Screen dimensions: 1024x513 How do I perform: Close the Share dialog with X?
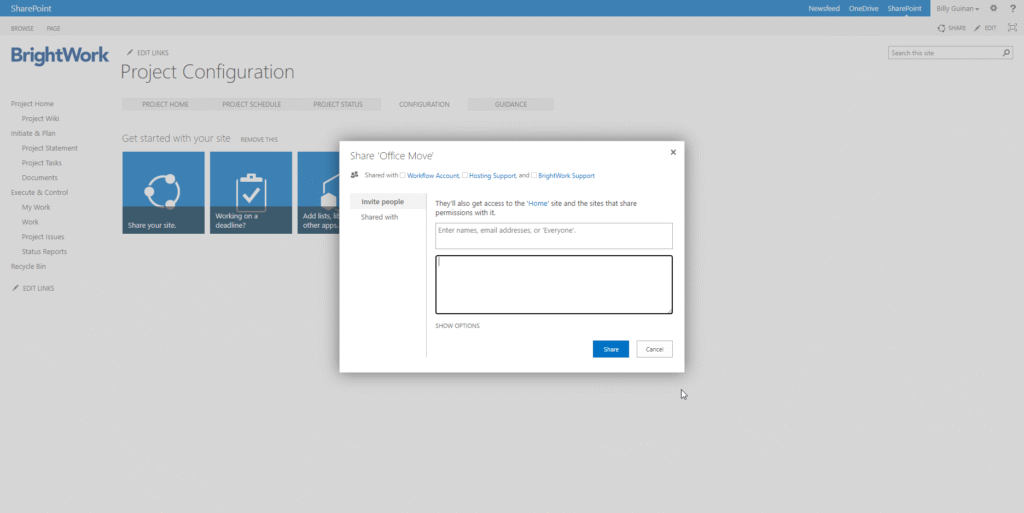point(673,152)
